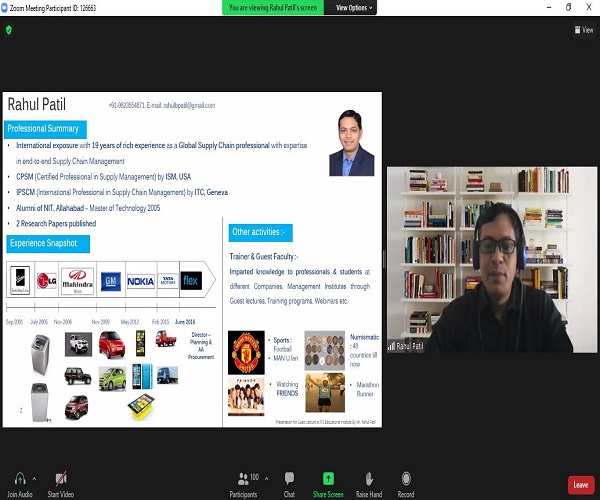Open the View layout menu at top right

tap(584, 30)
